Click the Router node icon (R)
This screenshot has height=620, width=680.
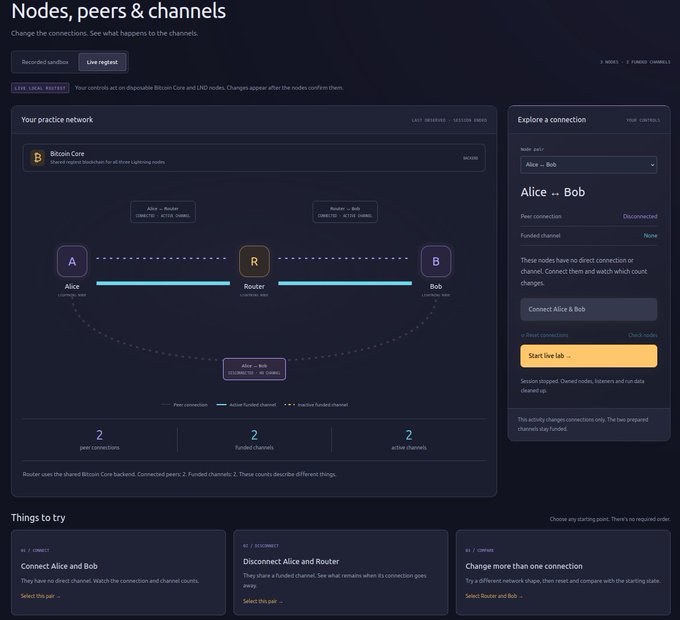(x=254, y=261)
